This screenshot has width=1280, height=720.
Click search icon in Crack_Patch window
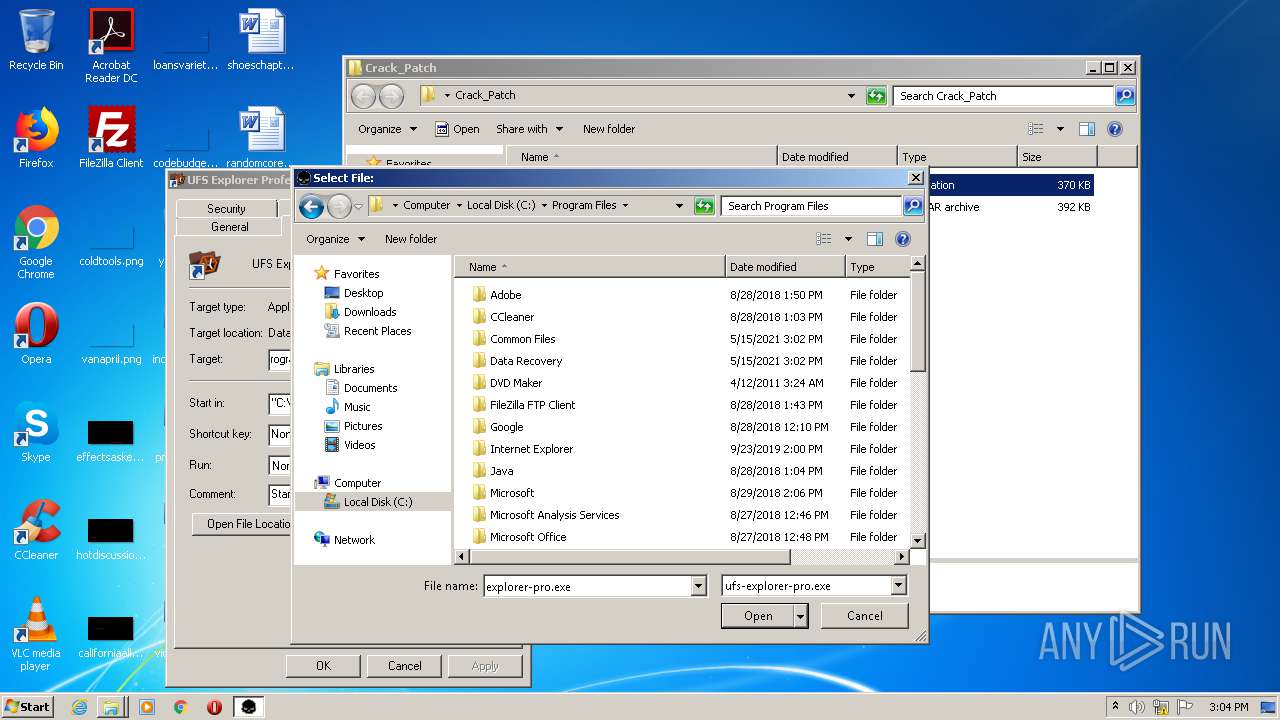(x=1125, y=96)
